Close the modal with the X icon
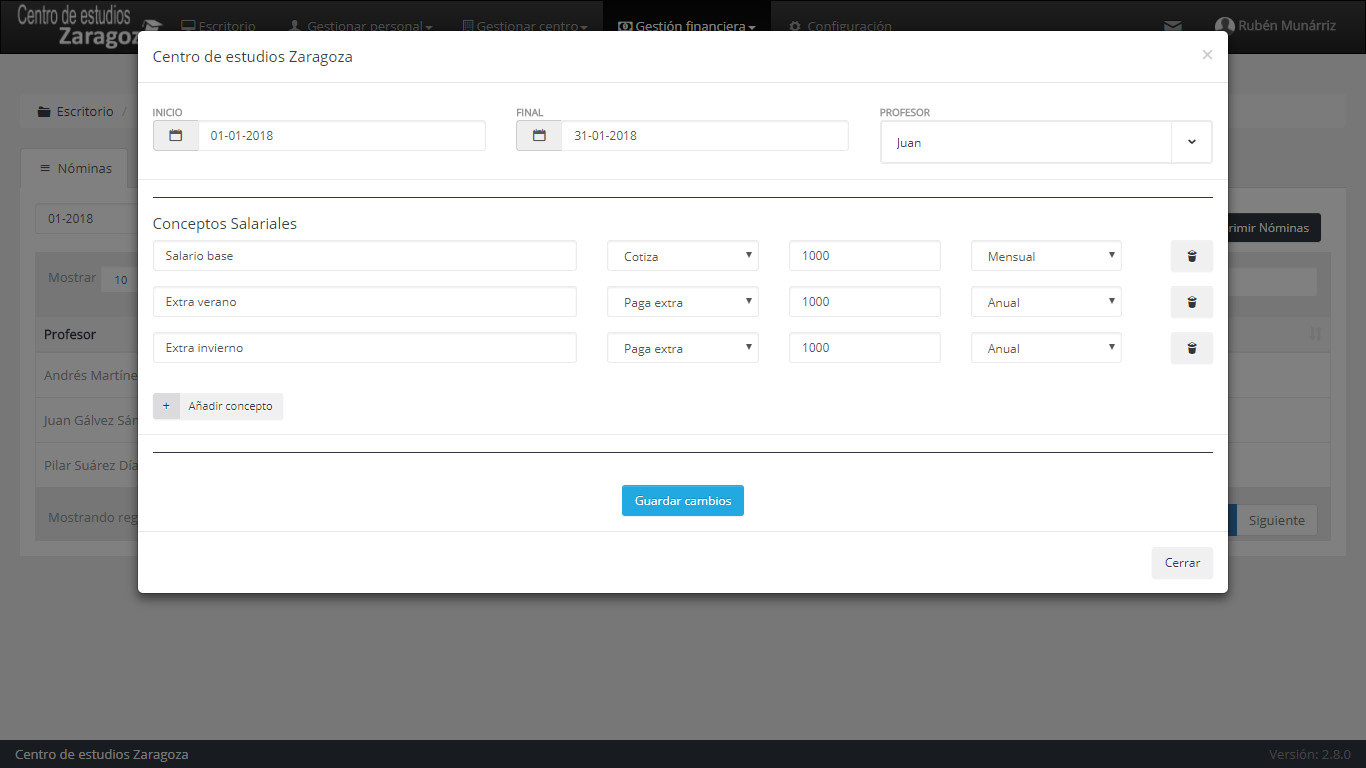 1207,55
